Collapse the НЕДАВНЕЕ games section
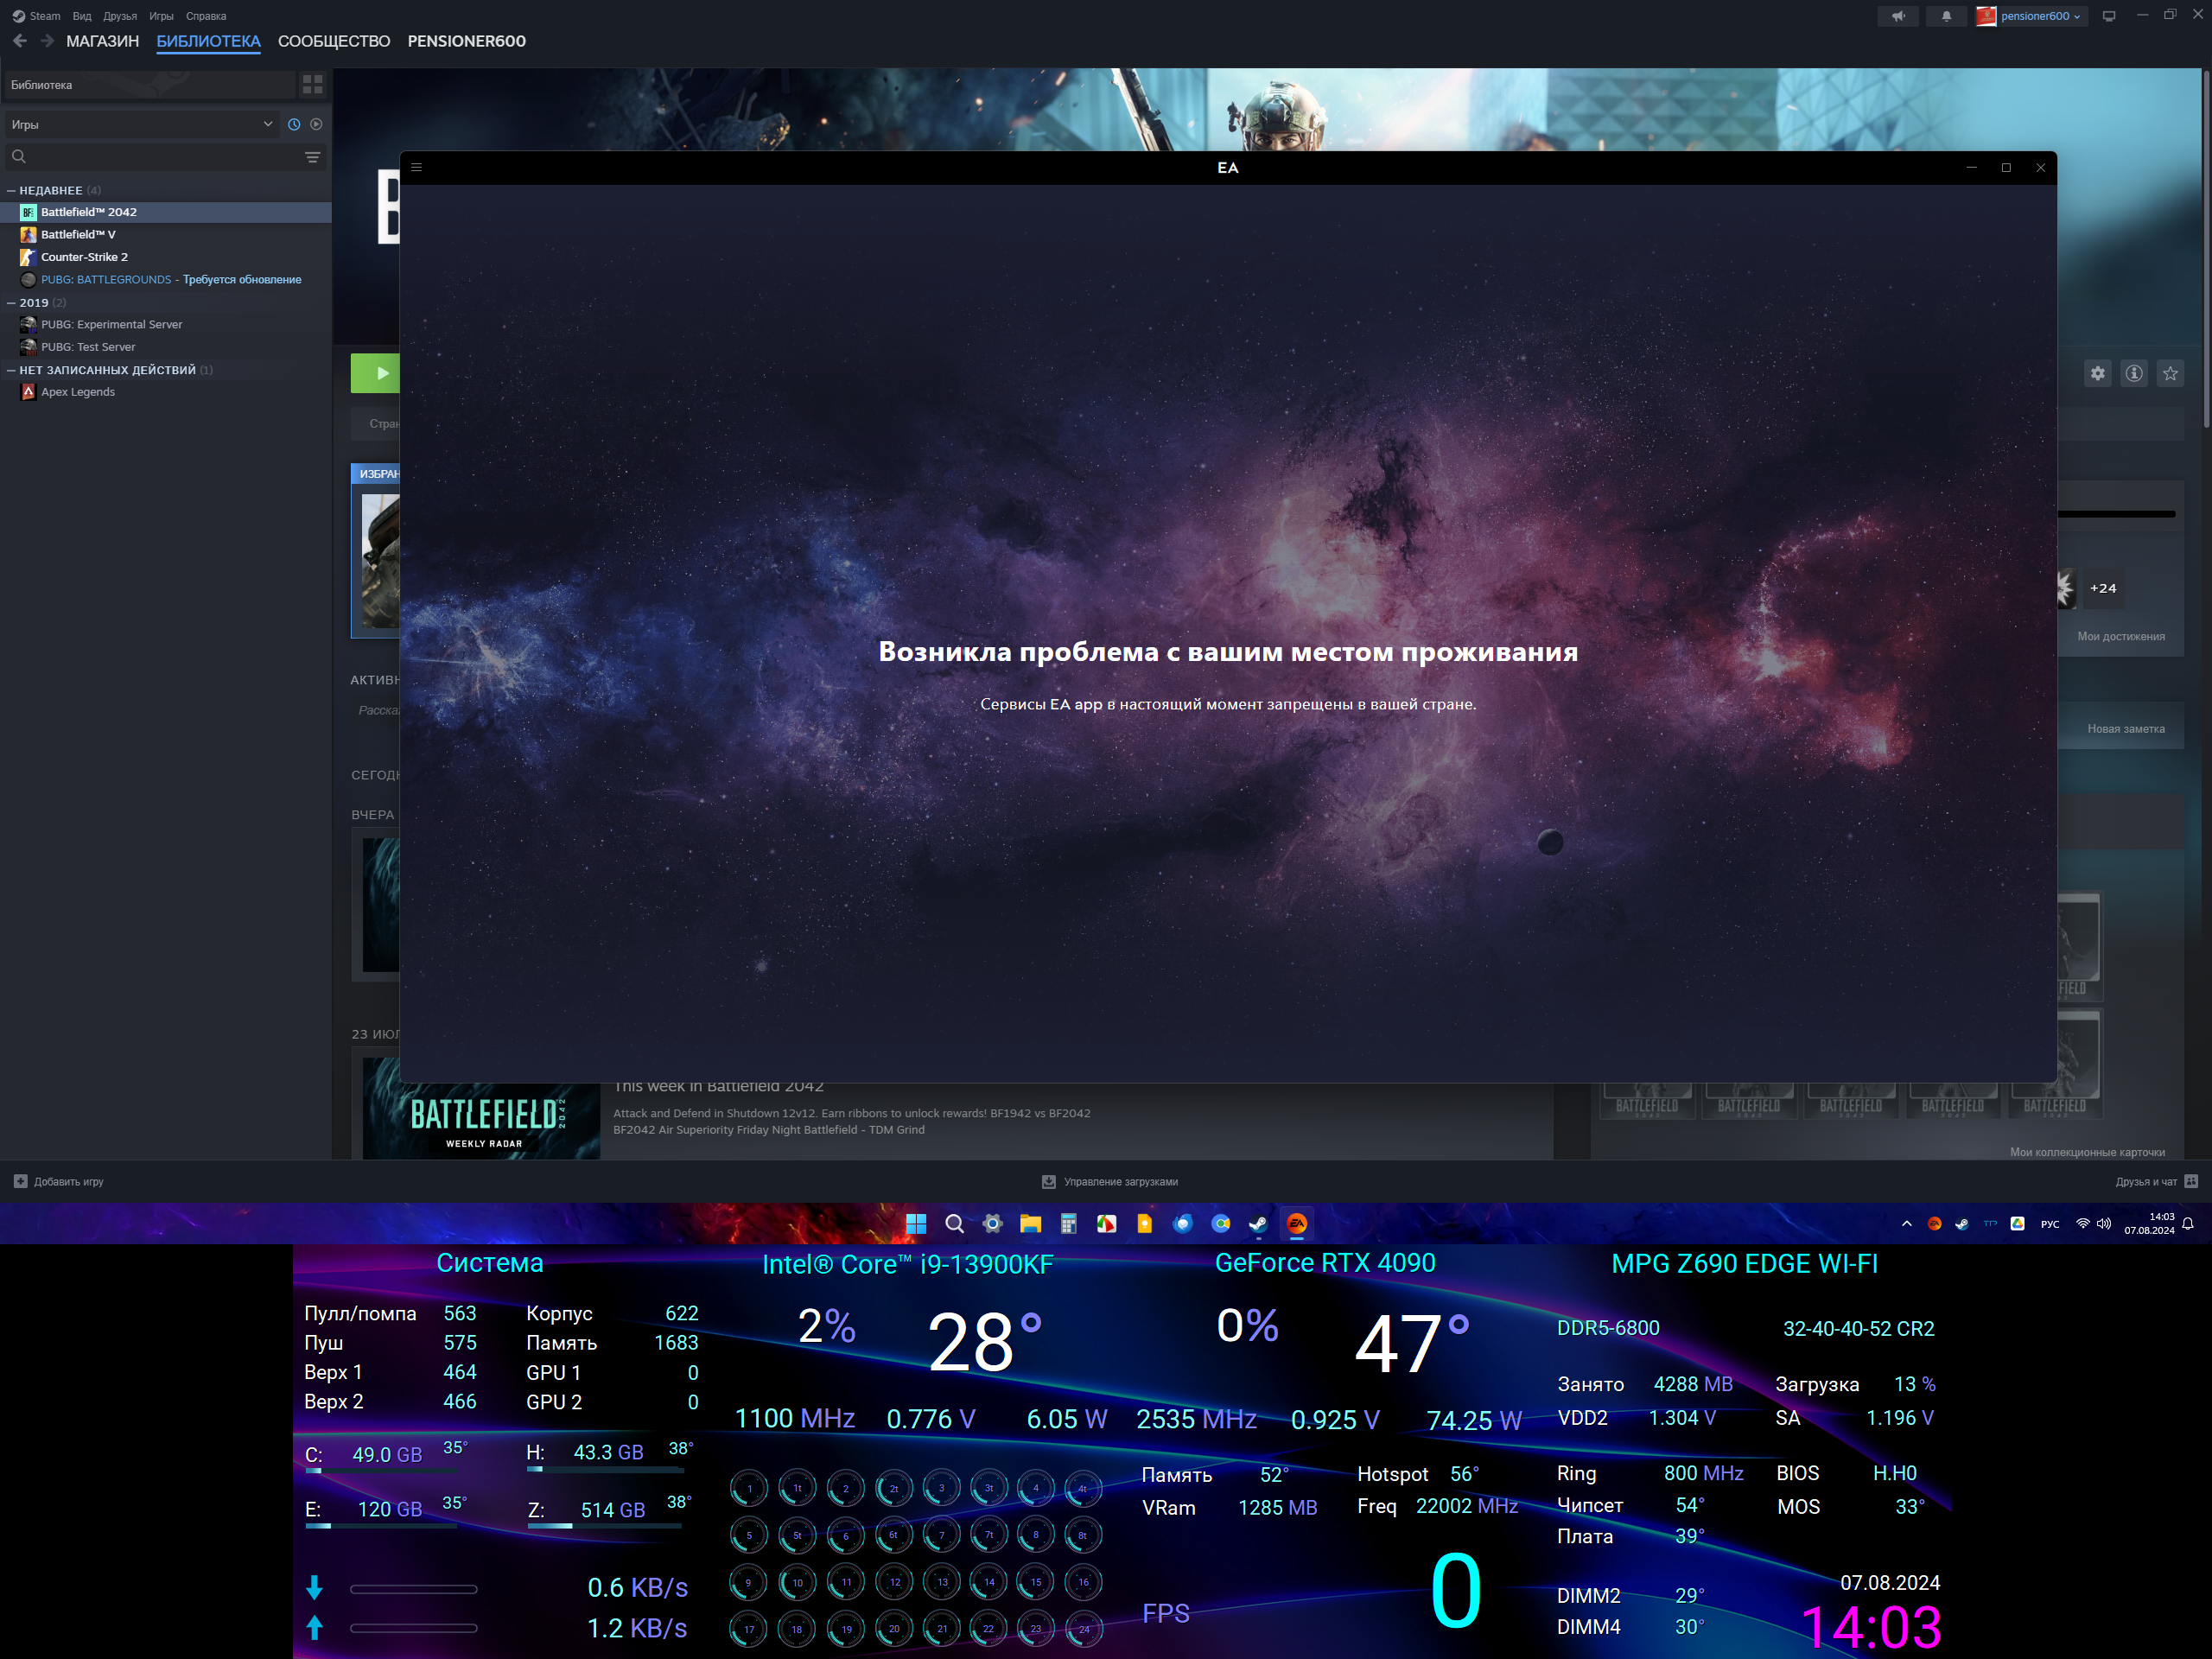The image size is (2212, 1659). tap(12, 190)
